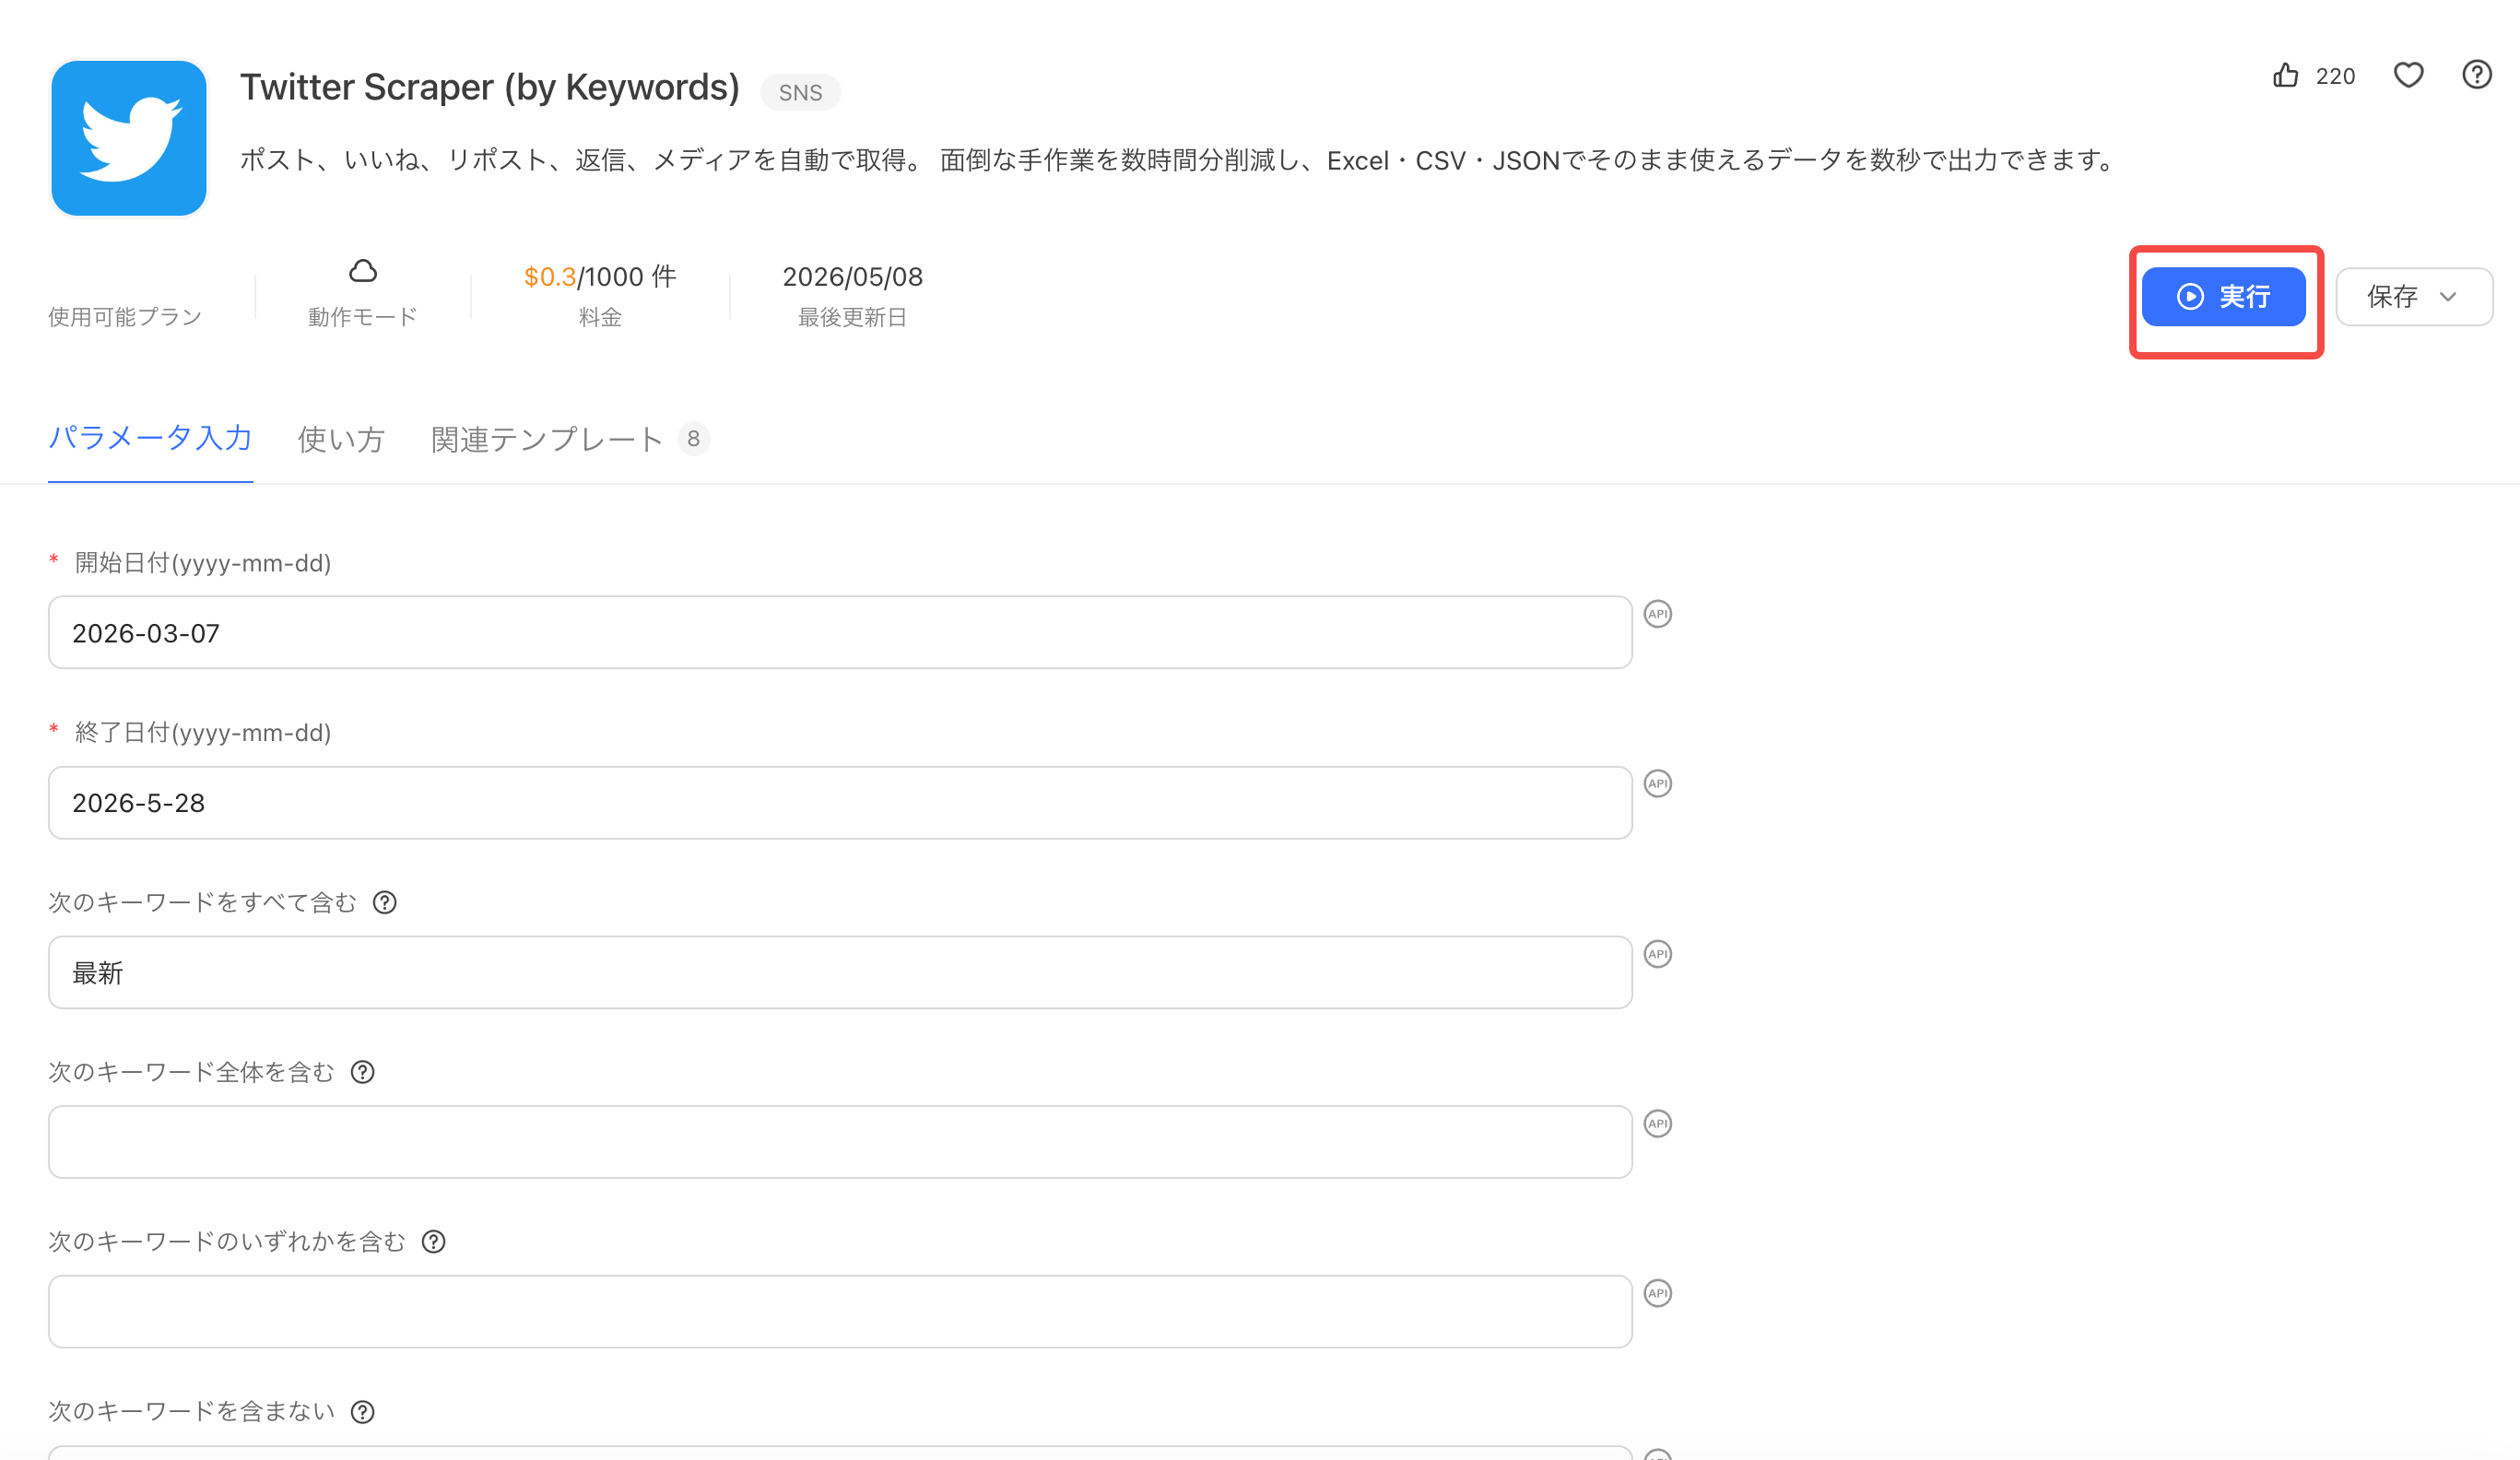
Task: Run the scraper with 実行 button
Action: pos(2223,297)
